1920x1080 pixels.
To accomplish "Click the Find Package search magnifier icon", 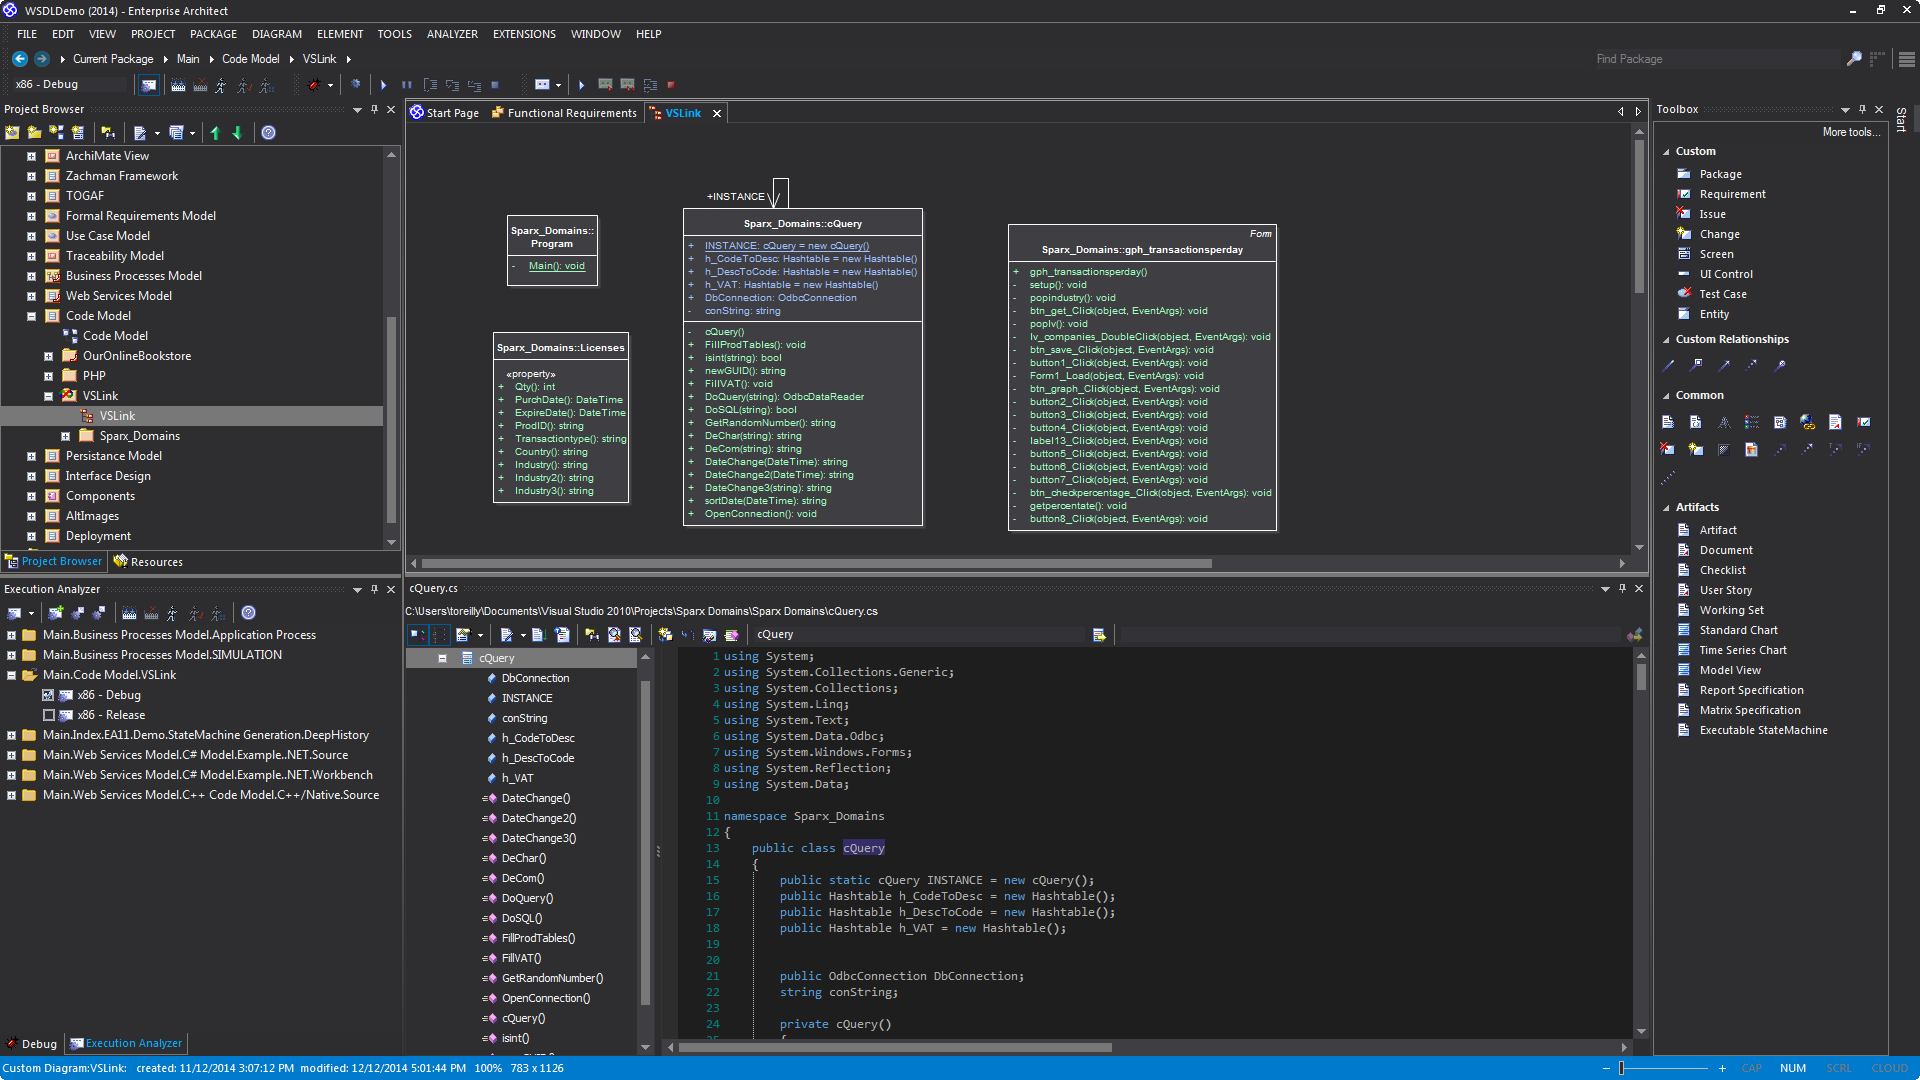I will point(1853,59).
